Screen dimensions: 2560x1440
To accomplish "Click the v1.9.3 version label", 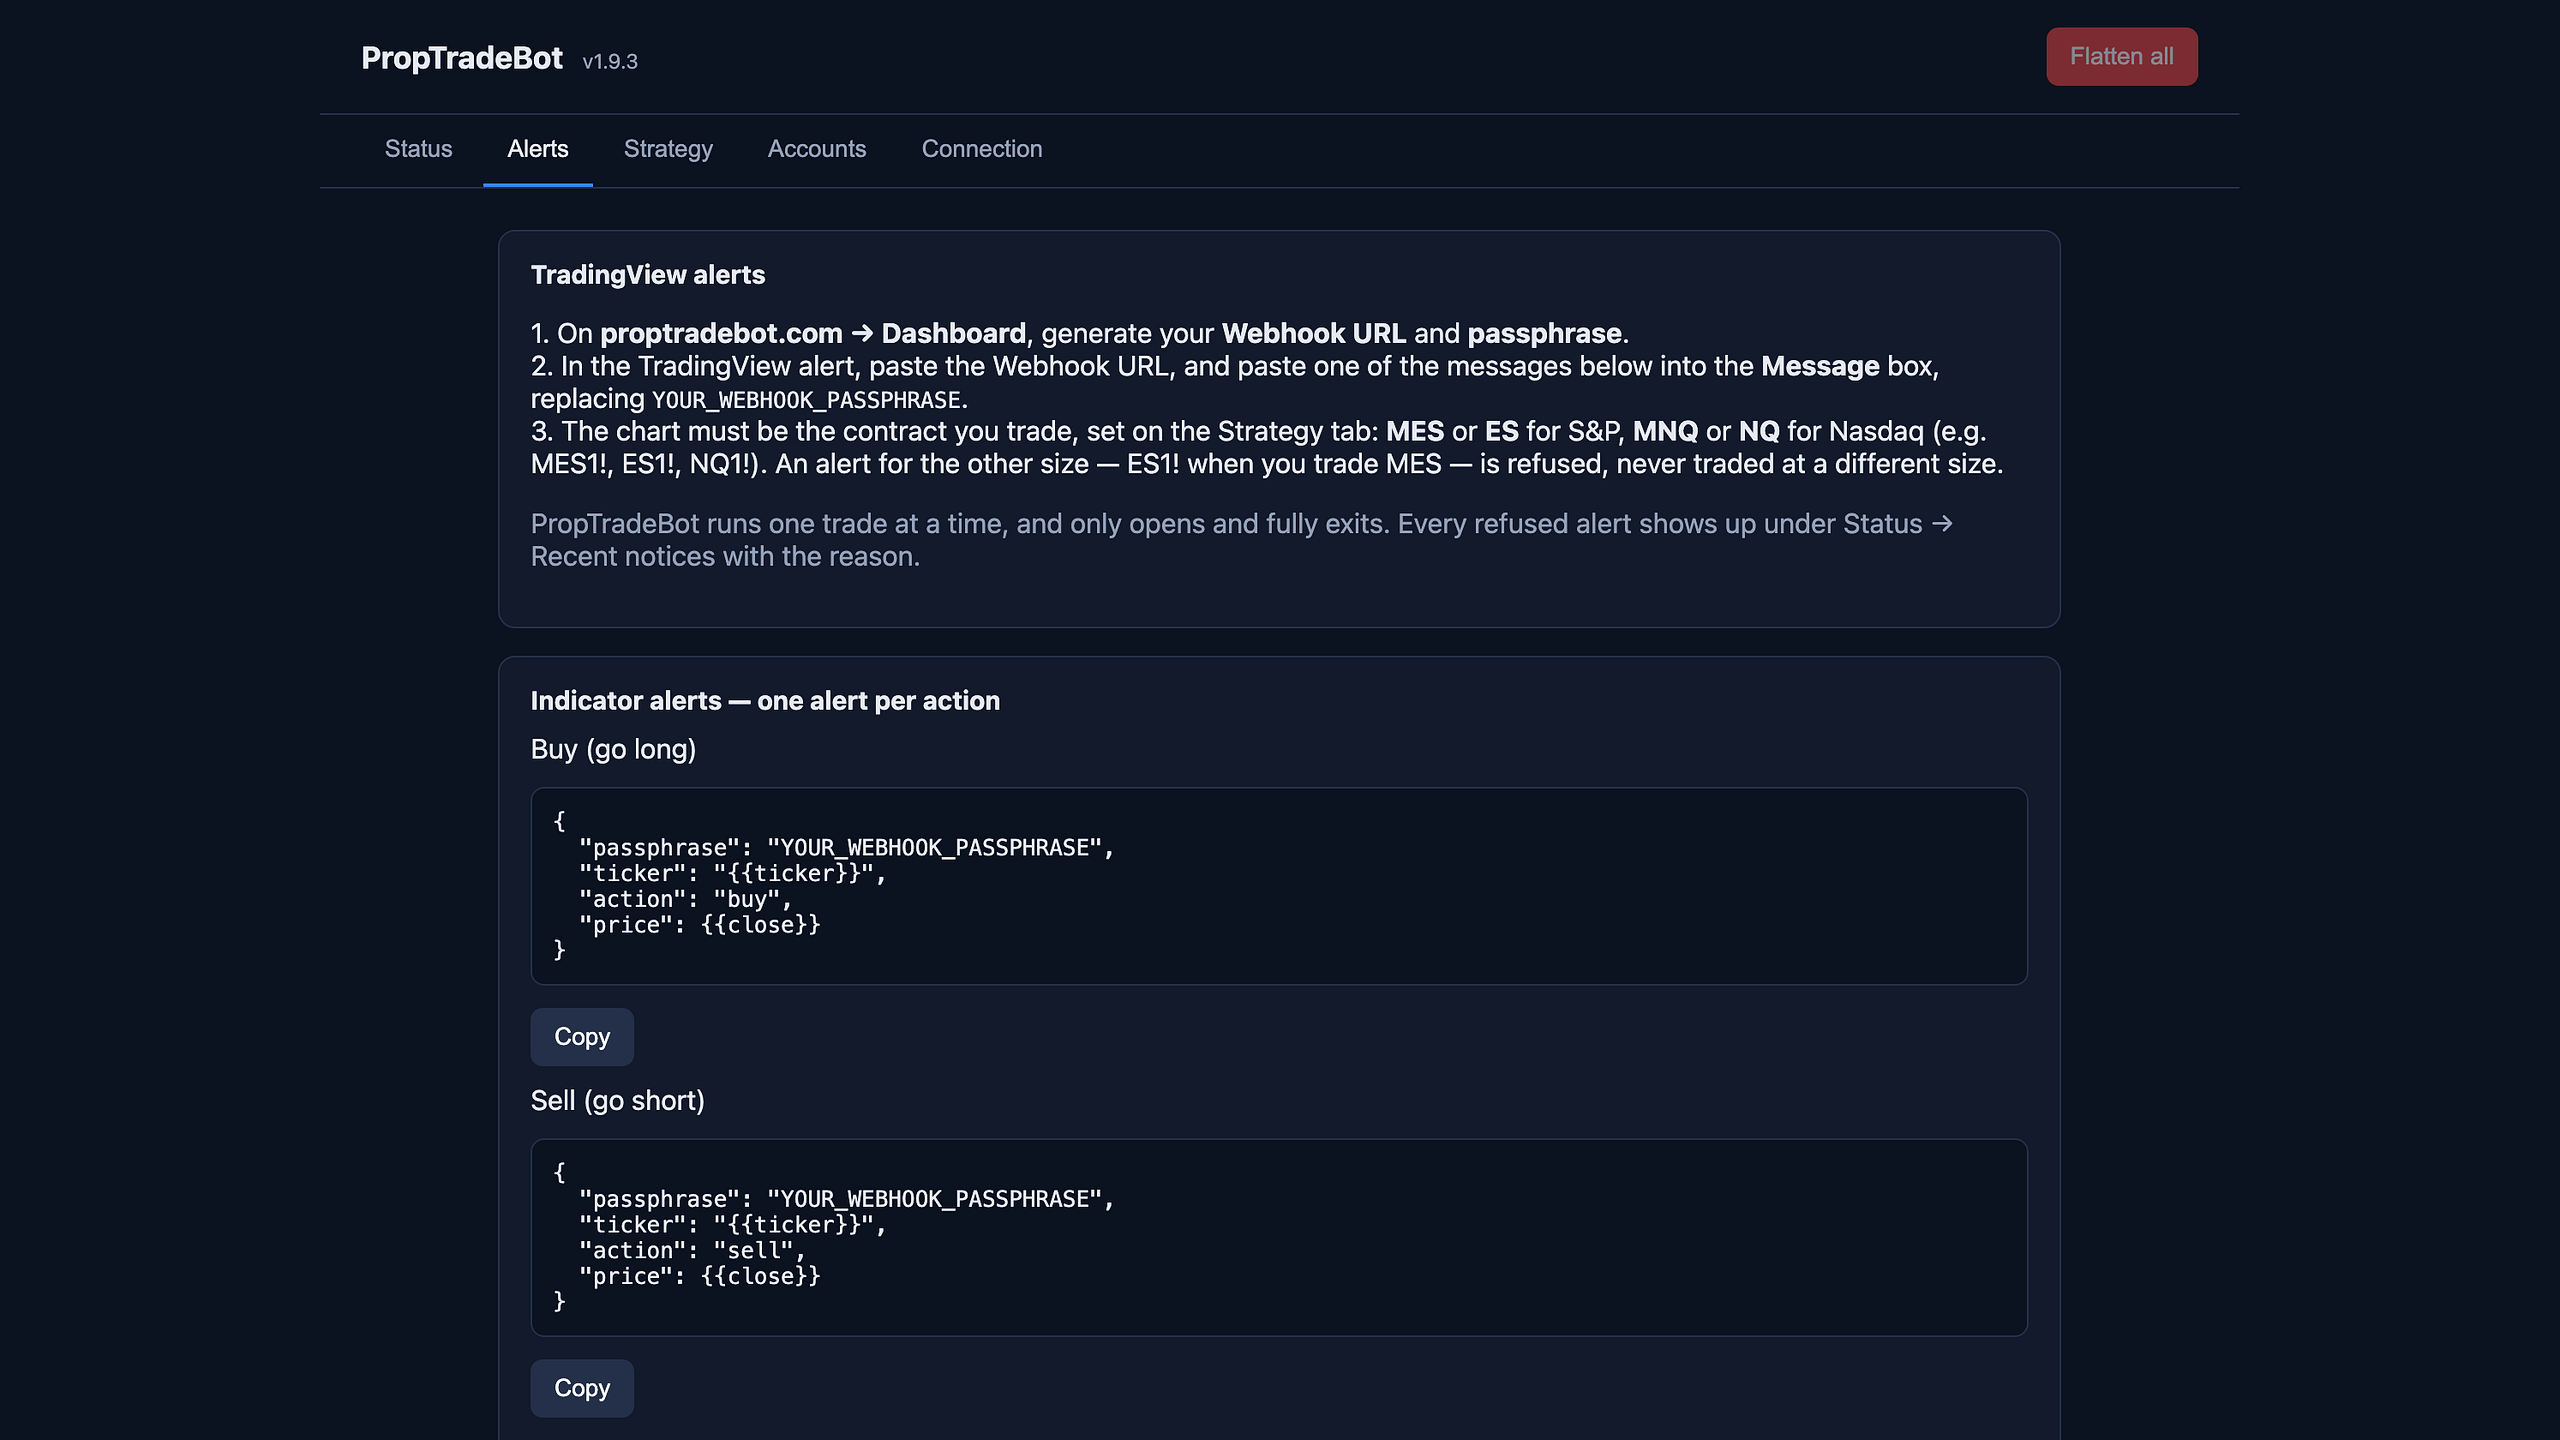I will click(x=610, y=61).
